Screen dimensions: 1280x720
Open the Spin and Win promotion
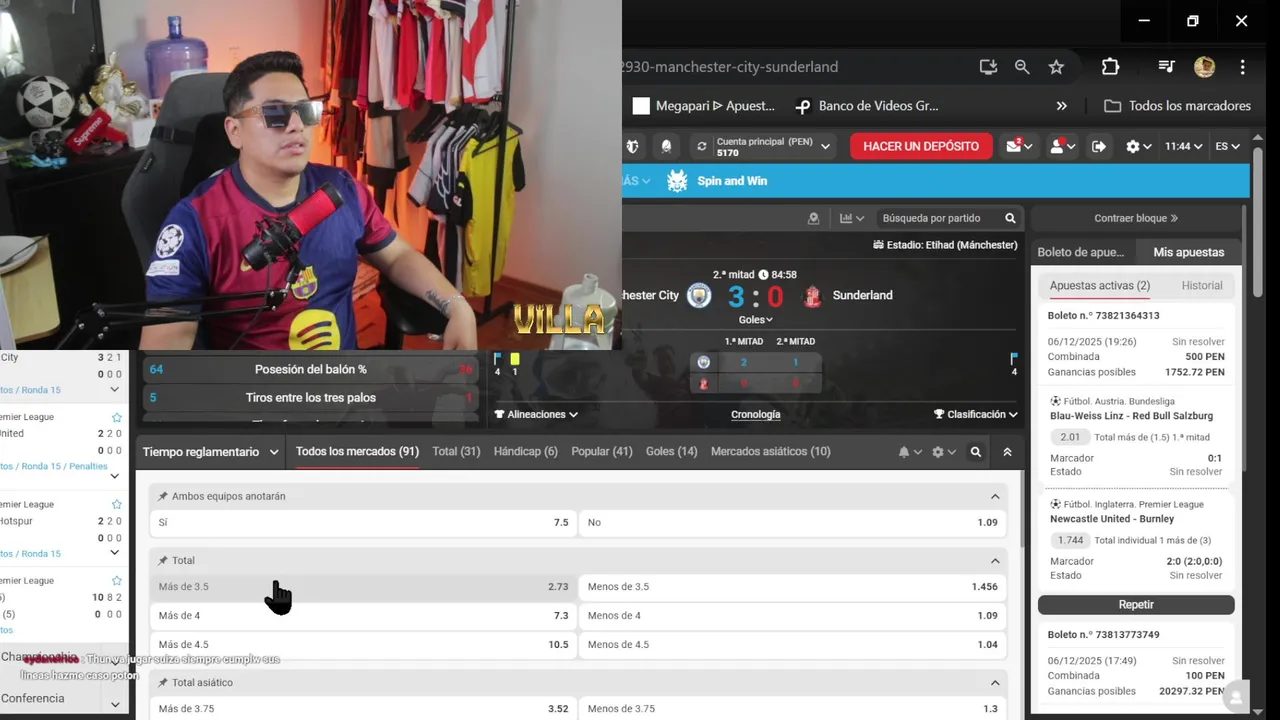click(x=717, y=181)
